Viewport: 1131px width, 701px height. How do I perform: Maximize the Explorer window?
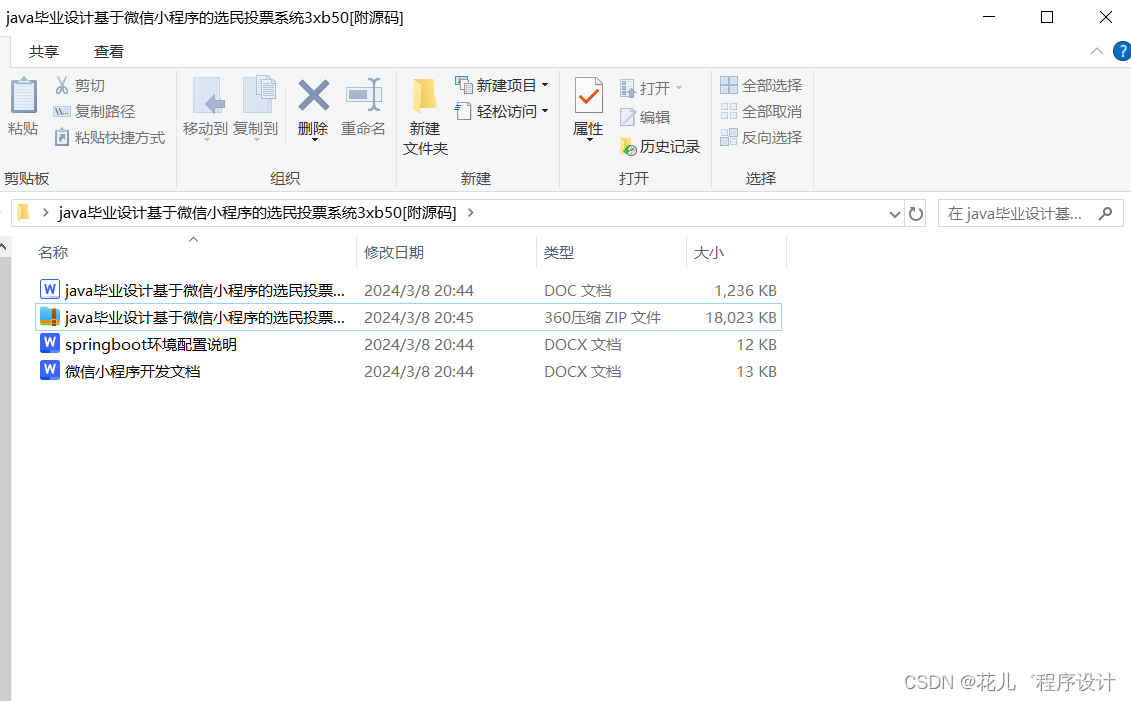pos(1047,17)
